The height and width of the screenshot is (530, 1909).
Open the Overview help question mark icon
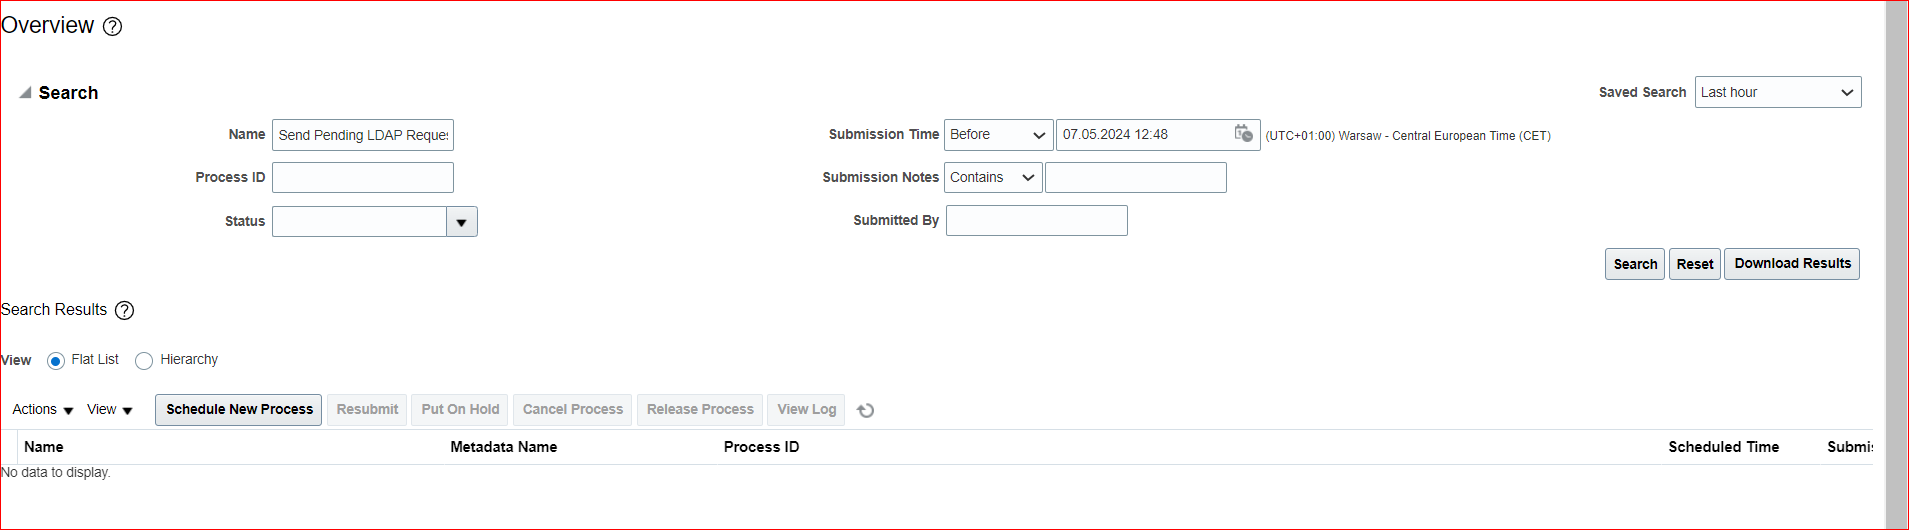[x=113, y=27]
